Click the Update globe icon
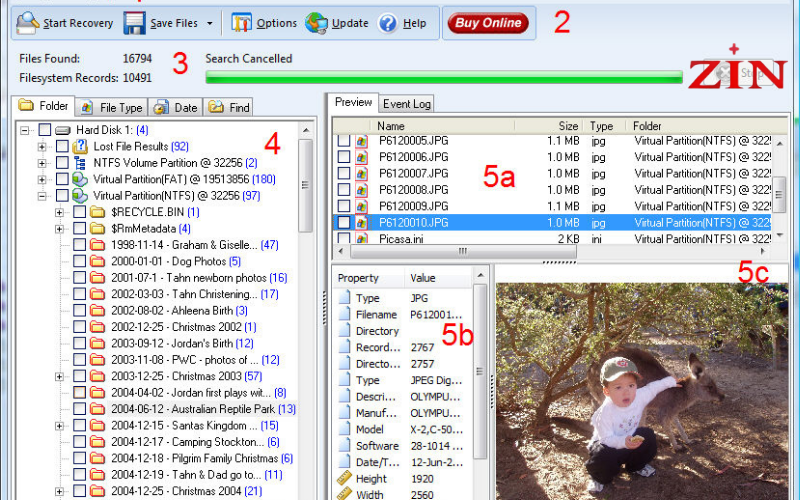 (x=316, y=23)
